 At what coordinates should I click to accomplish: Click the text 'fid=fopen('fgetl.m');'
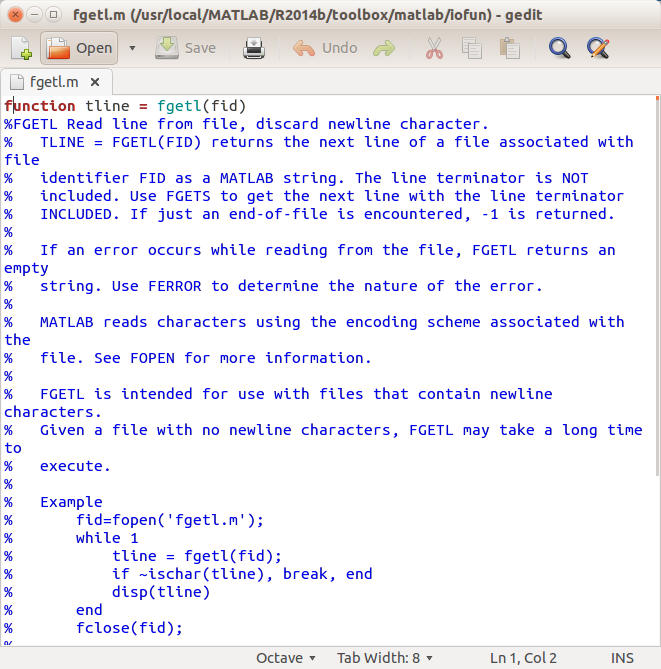coord(170,520)
